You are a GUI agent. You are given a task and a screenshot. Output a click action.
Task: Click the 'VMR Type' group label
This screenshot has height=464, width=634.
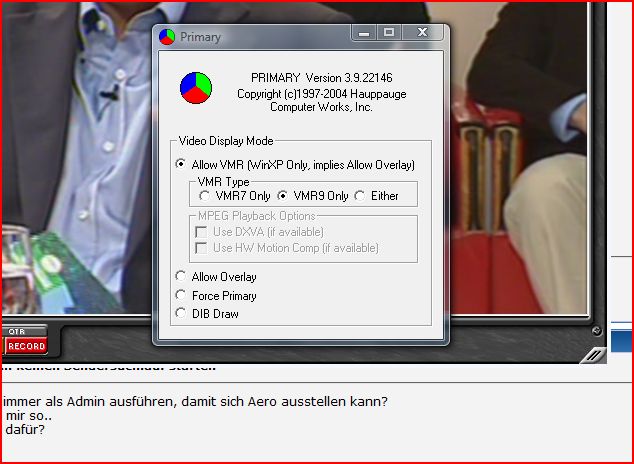[224, 182]
